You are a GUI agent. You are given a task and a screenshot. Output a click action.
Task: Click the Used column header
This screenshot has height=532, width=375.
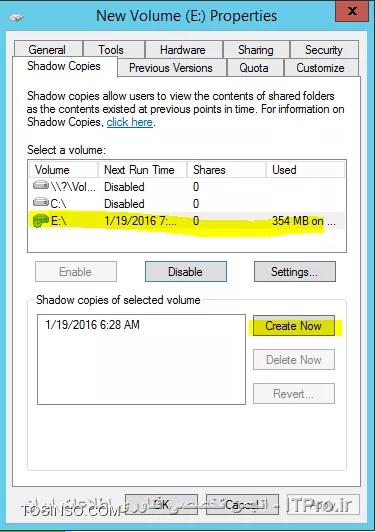coord(305,170)
